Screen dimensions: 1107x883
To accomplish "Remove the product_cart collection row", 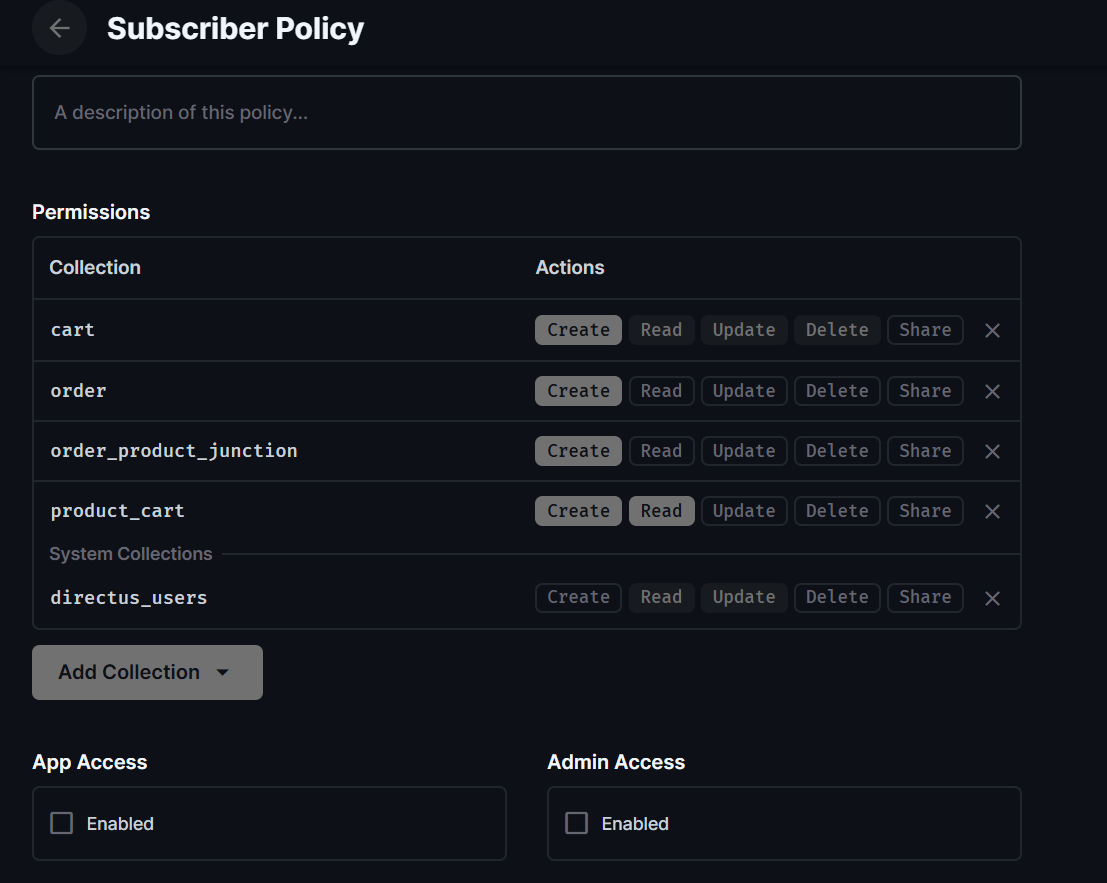I will coord(992,511).
